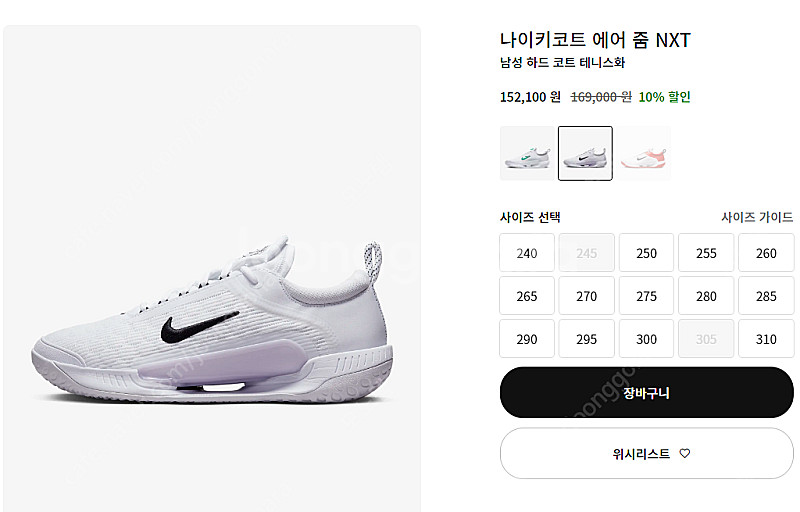
Task: Pick shoe size 265
Action: [x=527, y=296]
